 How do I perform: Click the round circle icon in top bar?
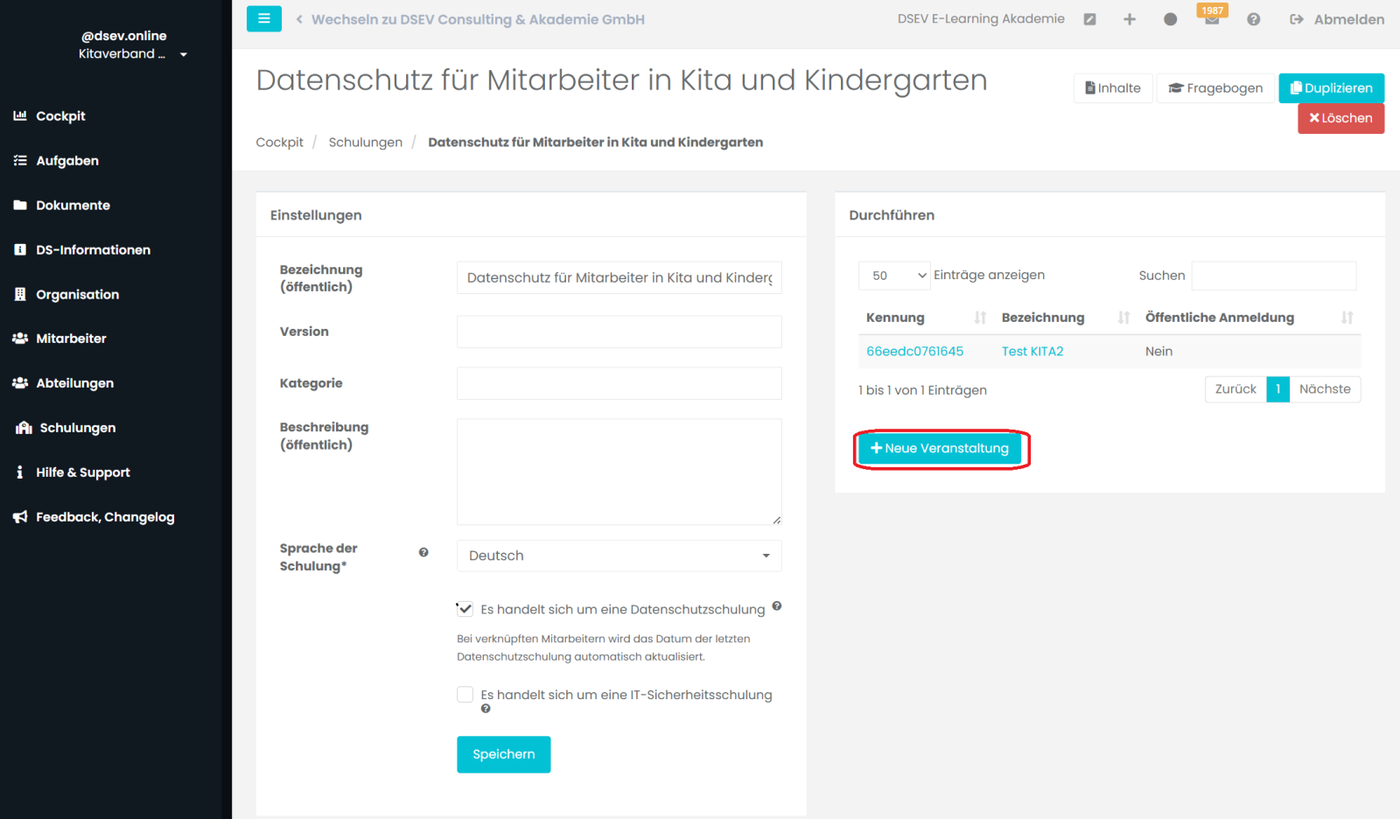pos(1170,20)
